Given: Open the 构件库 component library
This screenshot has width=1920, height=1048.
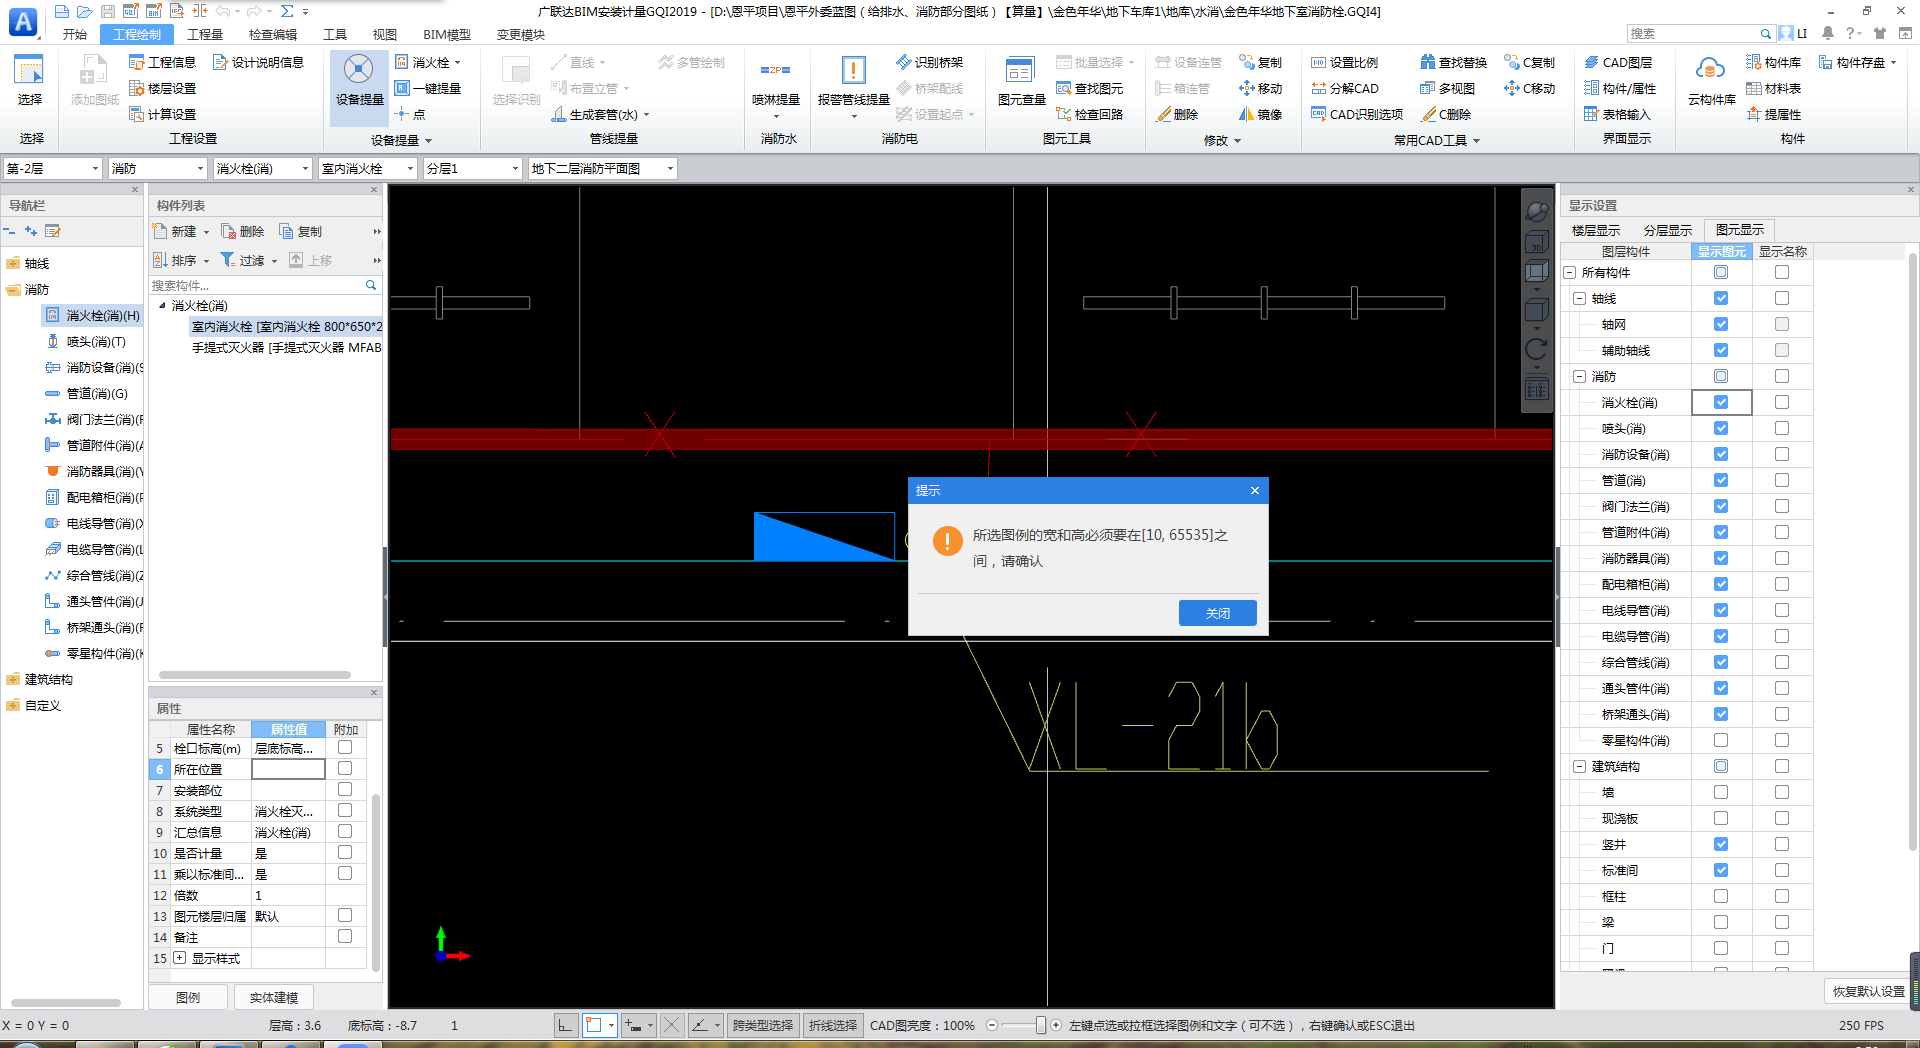Looking at the screenshot, I should (x=1773, y=62).
